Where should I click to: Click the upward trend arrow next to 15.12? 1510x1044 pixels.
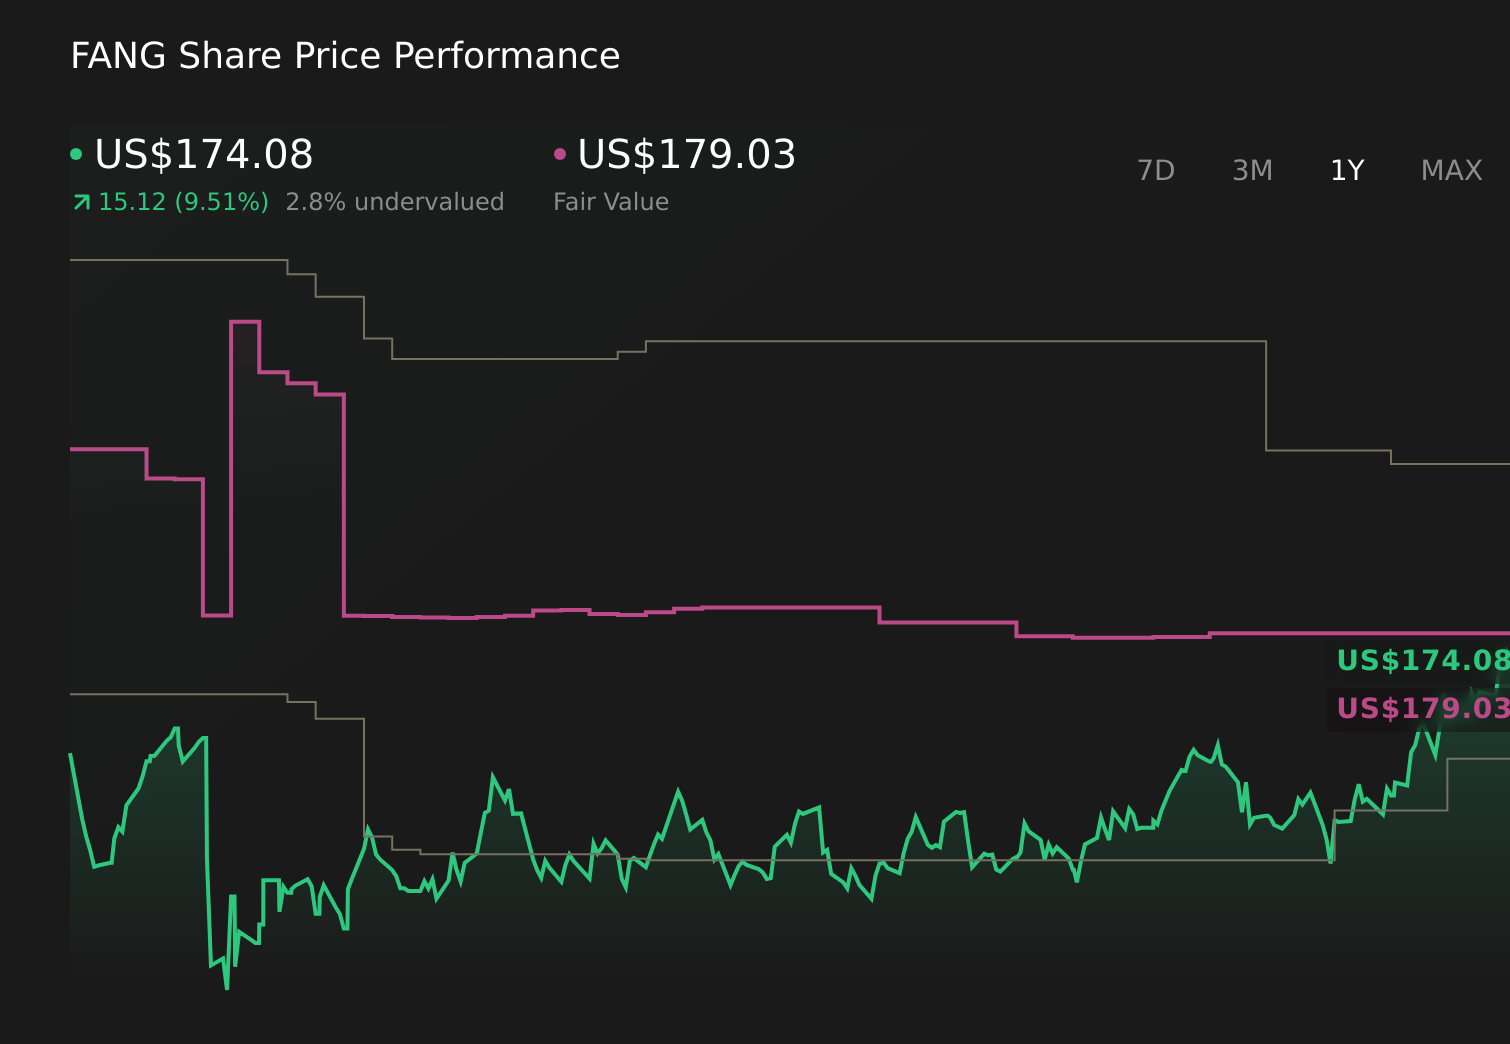coord(81,201)
